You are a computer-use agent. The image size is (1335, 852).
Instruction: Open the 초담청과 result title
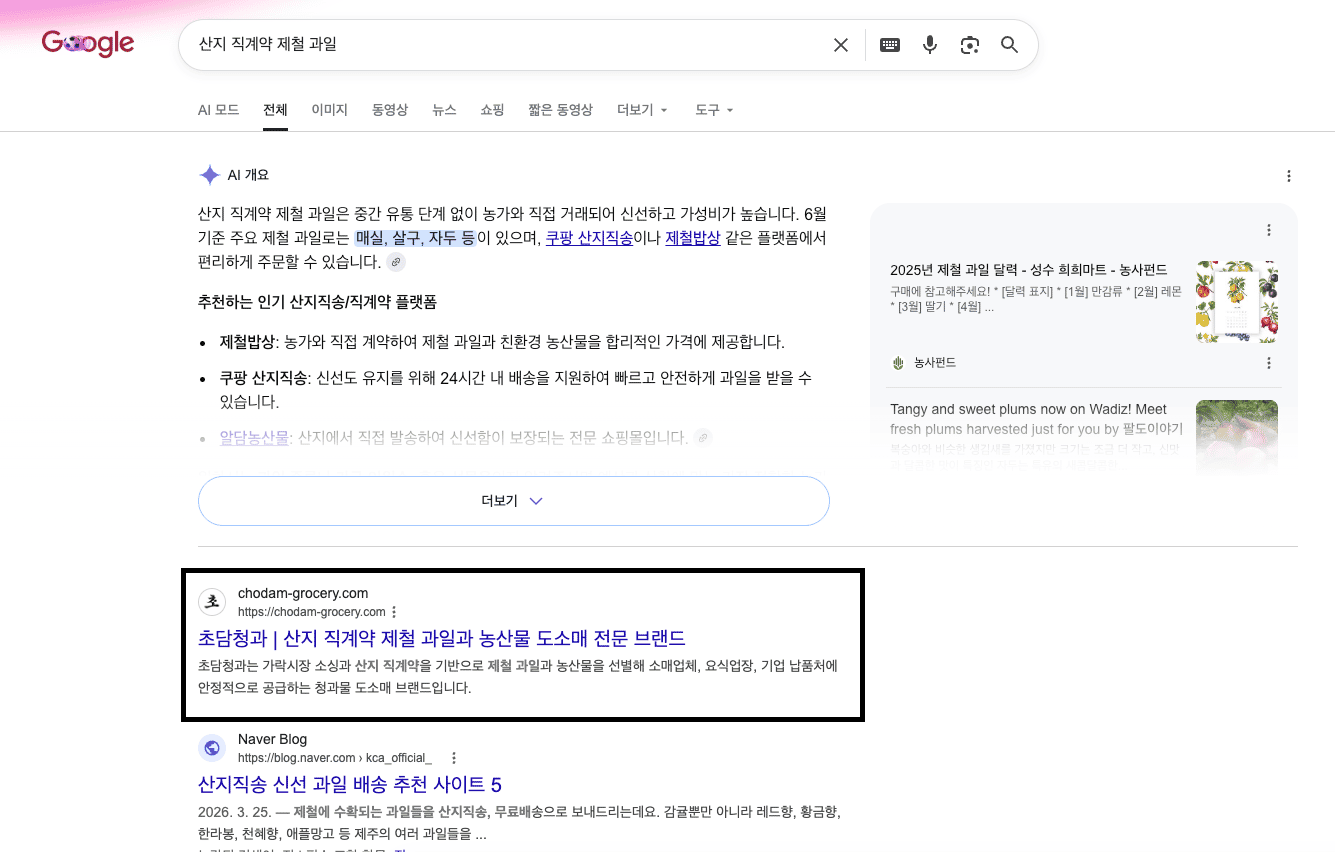coord(442,638)
